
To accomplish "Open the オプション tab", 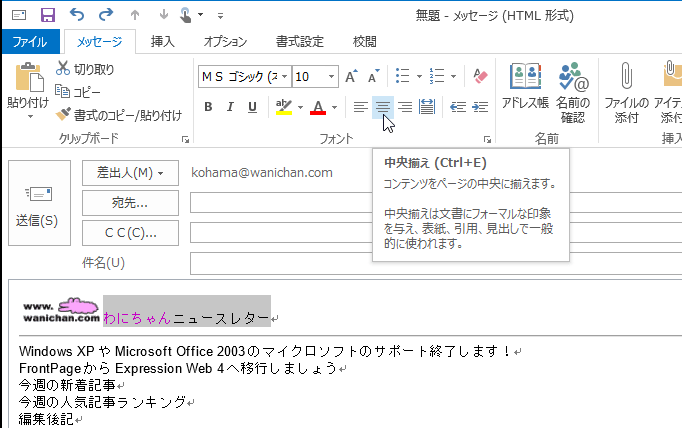I will (225, 42).
